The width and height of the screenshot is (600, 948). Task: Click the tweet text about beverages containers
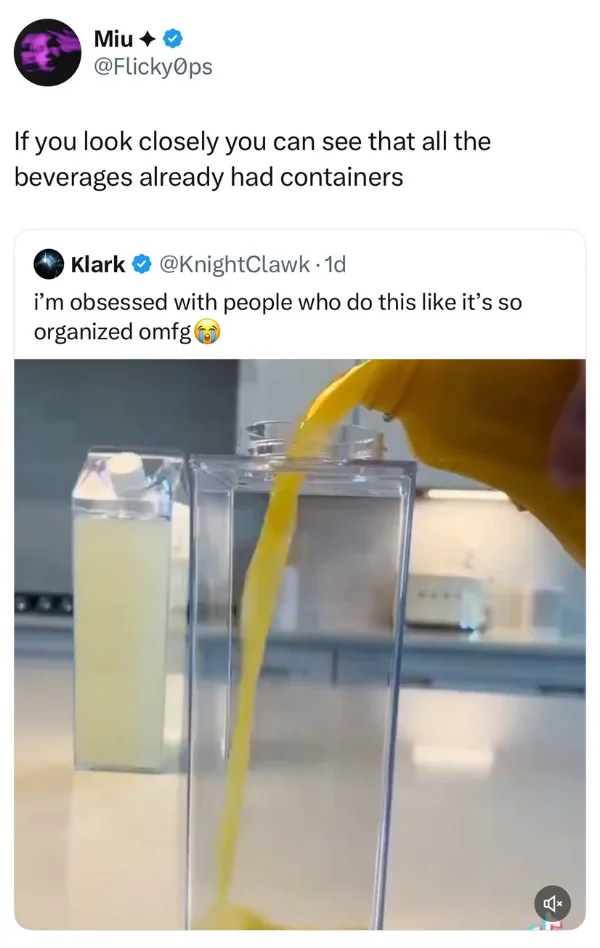pos(252,159)
